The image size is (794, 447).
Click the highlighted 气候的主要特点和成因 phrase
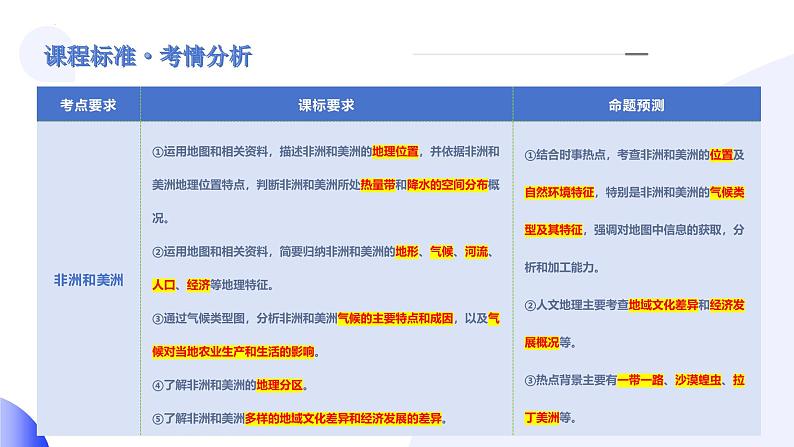[395, 318]
